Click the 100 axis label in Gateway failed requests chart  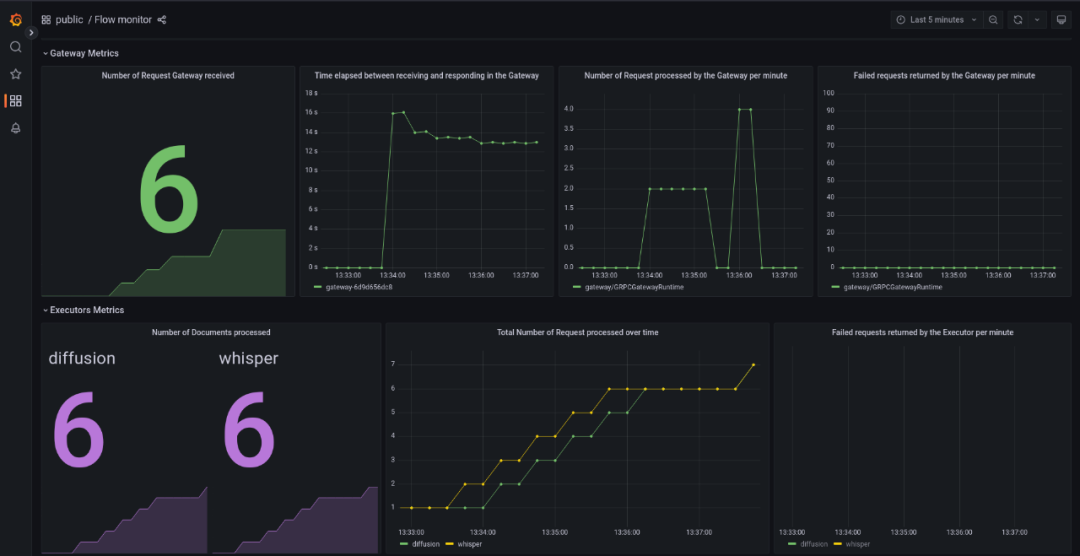(x=829, y=93)
